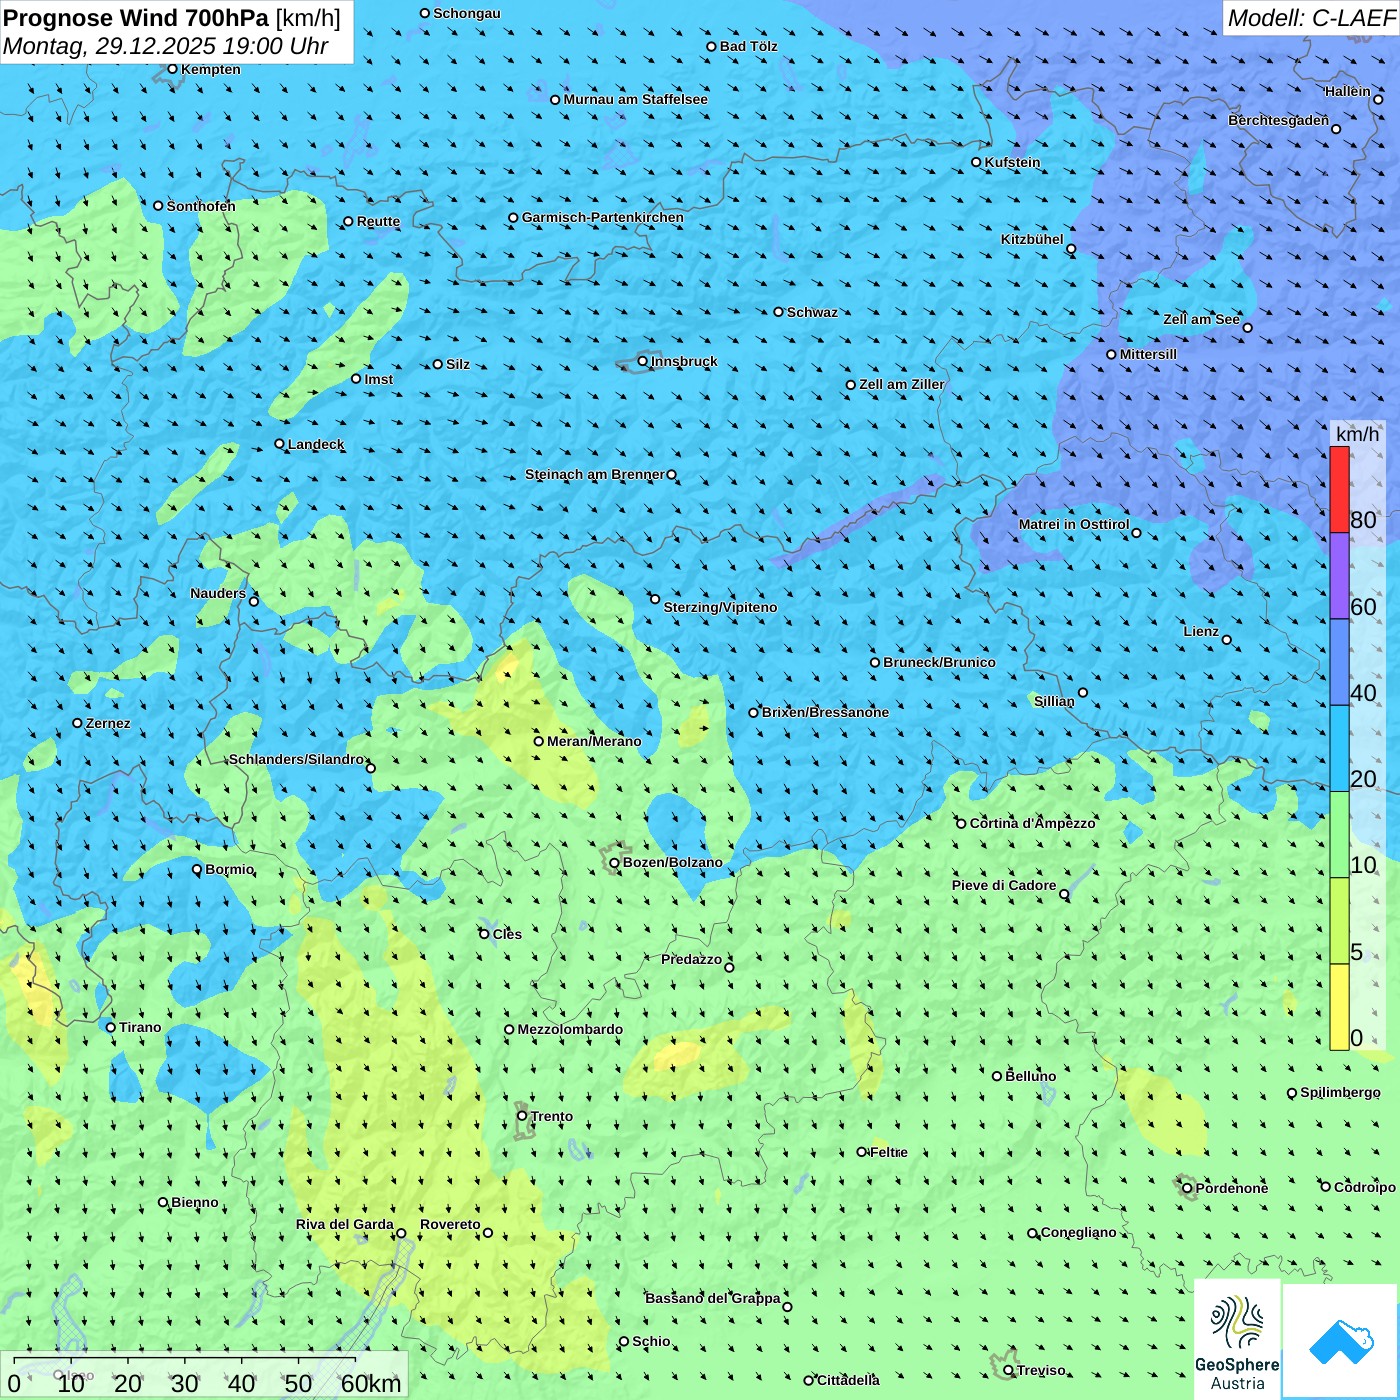Screen dimensions: 1400x1400
Task: Click the Cortina d'Ampezzo label
Action: tap(1033, 823)
